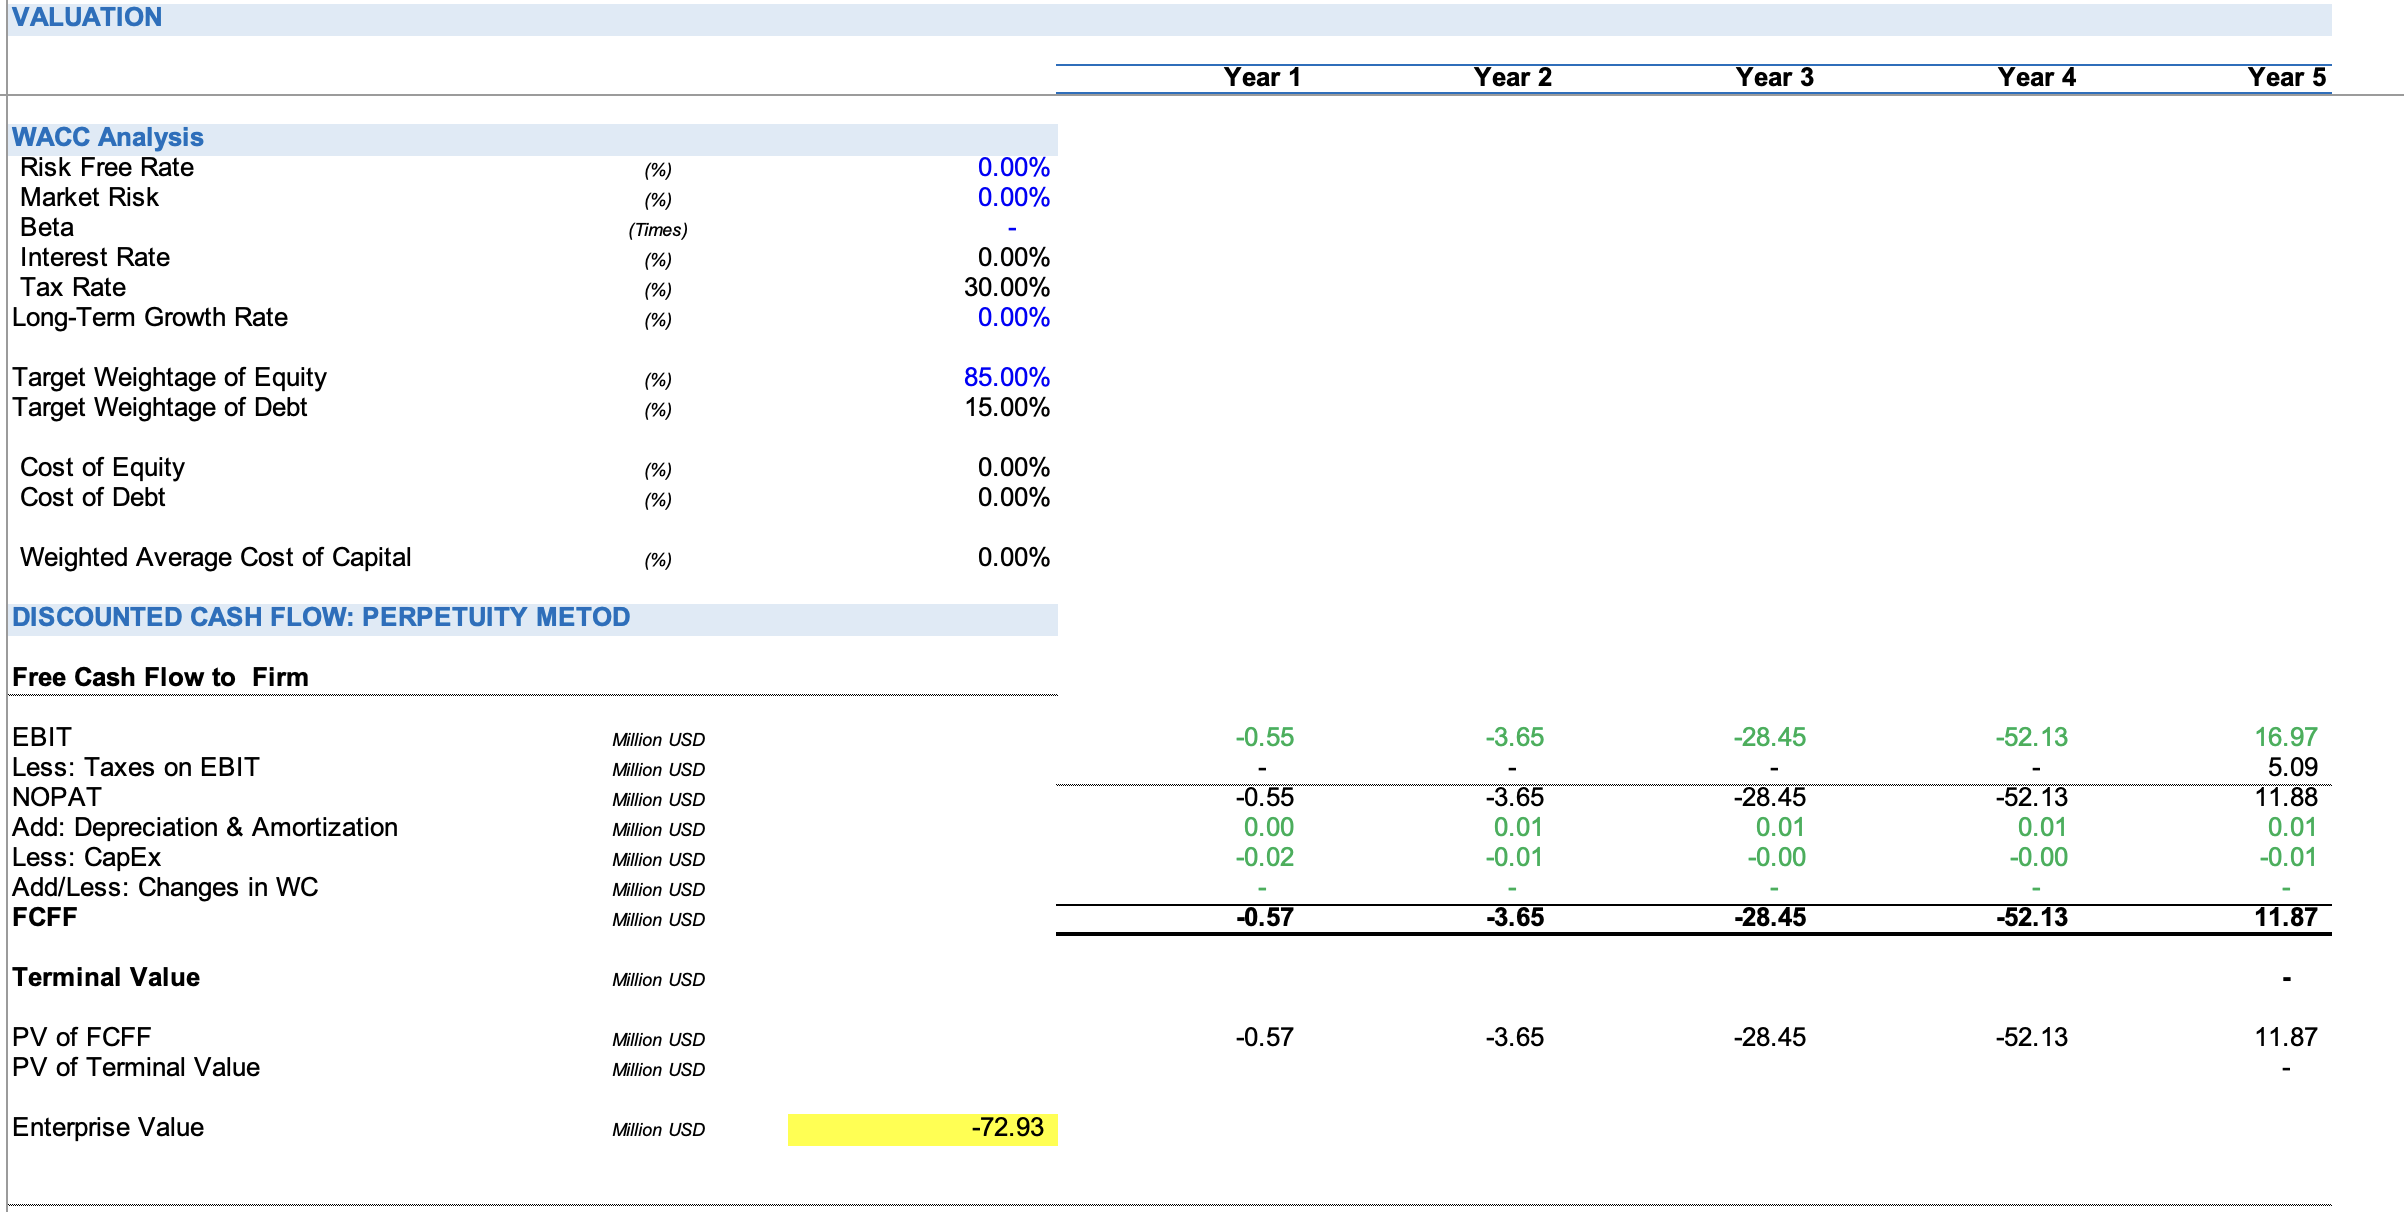Select the WACC Analysis section heading
The image size is (2404, 1212).
point(108,138)
